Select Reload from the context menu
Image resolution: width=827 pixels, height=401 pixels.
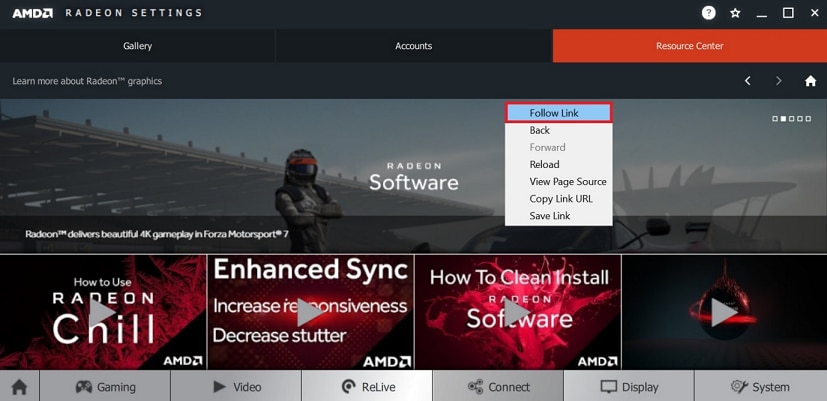[x=559, y=165]
